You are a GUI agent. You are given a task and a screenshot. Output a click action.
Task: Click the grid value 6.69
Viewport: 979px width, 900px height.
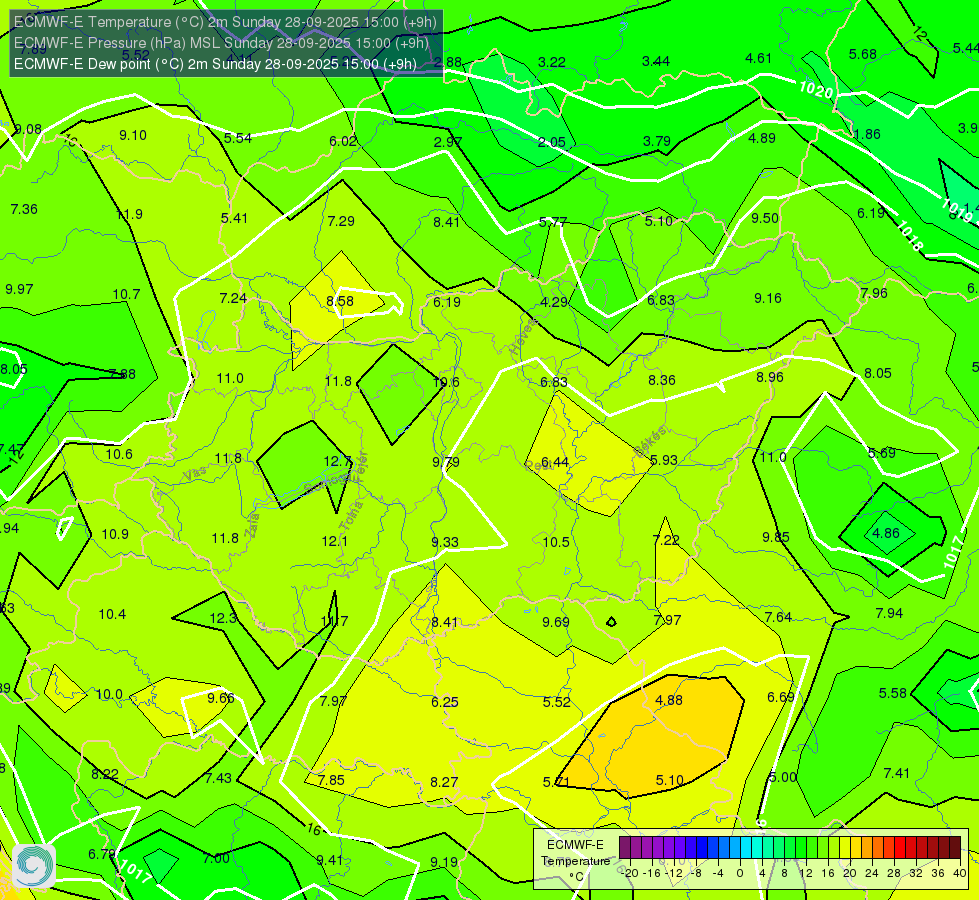pos(780,697)
